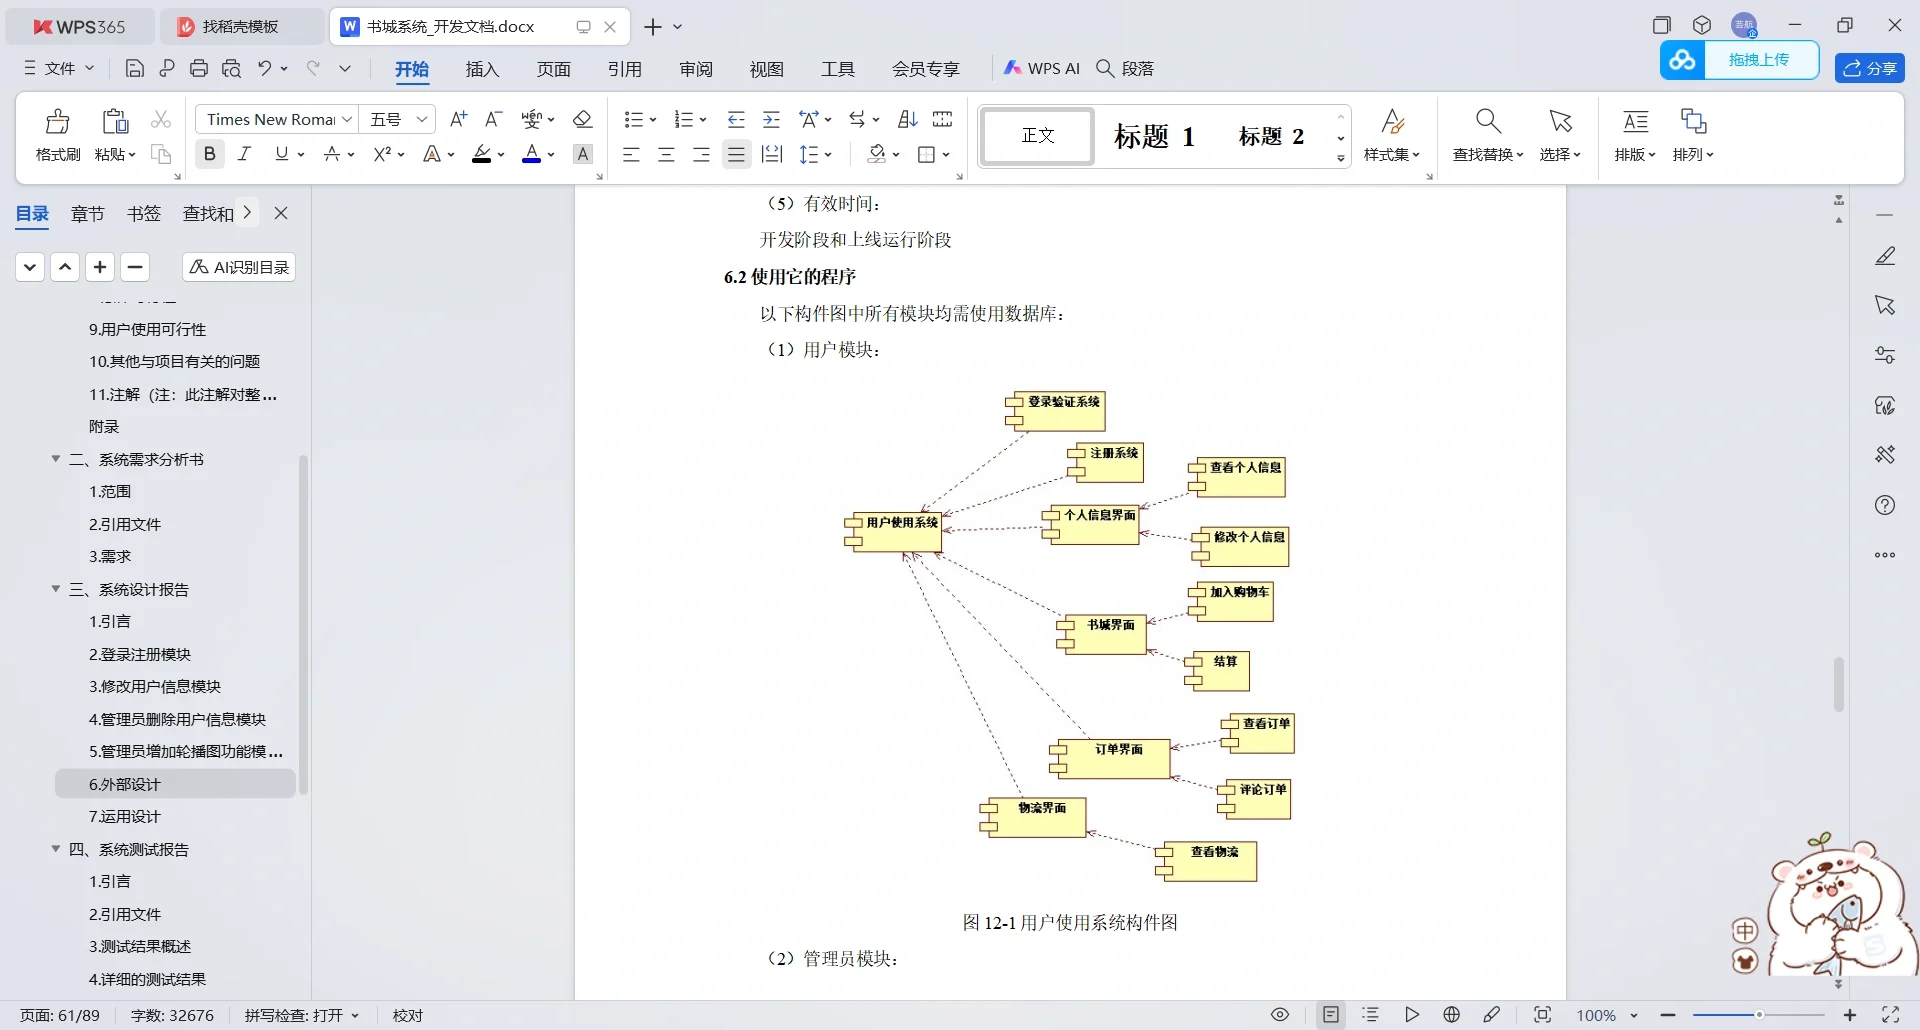The height and width of the screenshot is (1030, 1920).
Task: Collapse the 三、系统设计报告 outline section
Action: [x=56, y=589]
